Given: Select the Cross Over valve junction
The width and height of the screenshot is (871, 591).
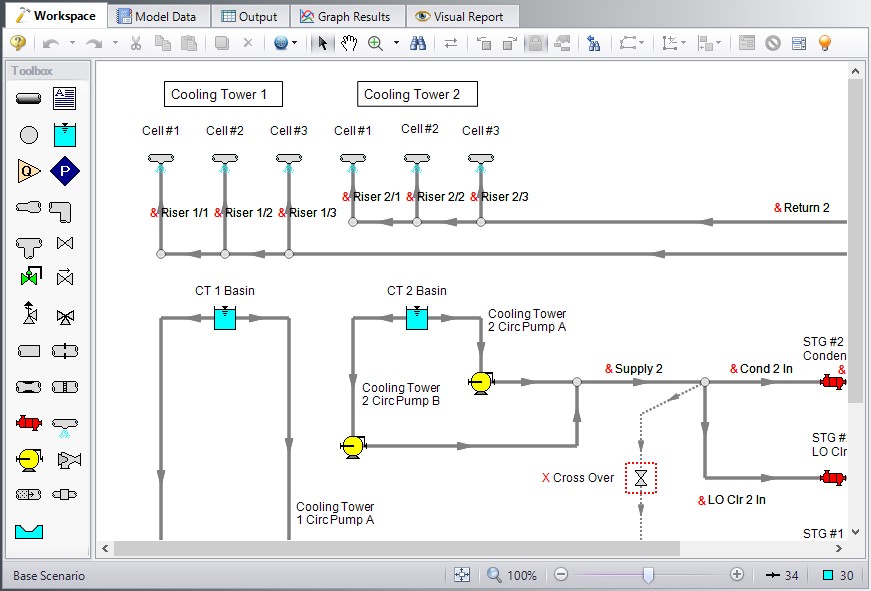Looking at the screenshot, I should (640, 478).
